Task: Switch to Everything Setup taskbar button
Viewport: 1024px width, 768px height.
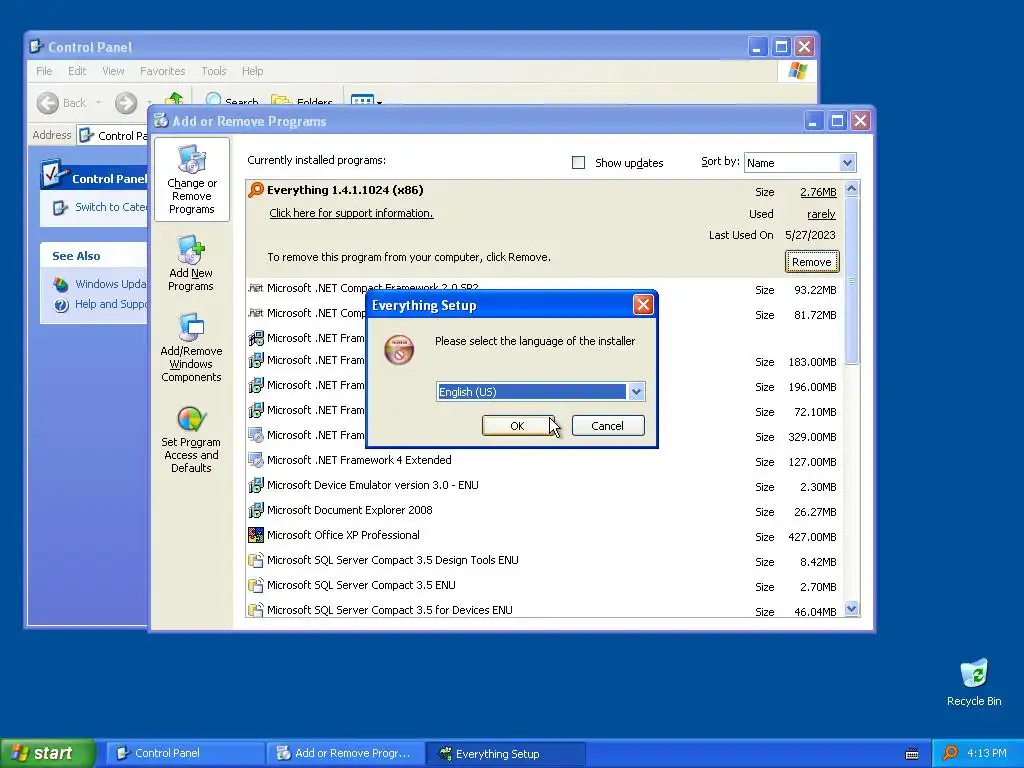Action: 506,754
